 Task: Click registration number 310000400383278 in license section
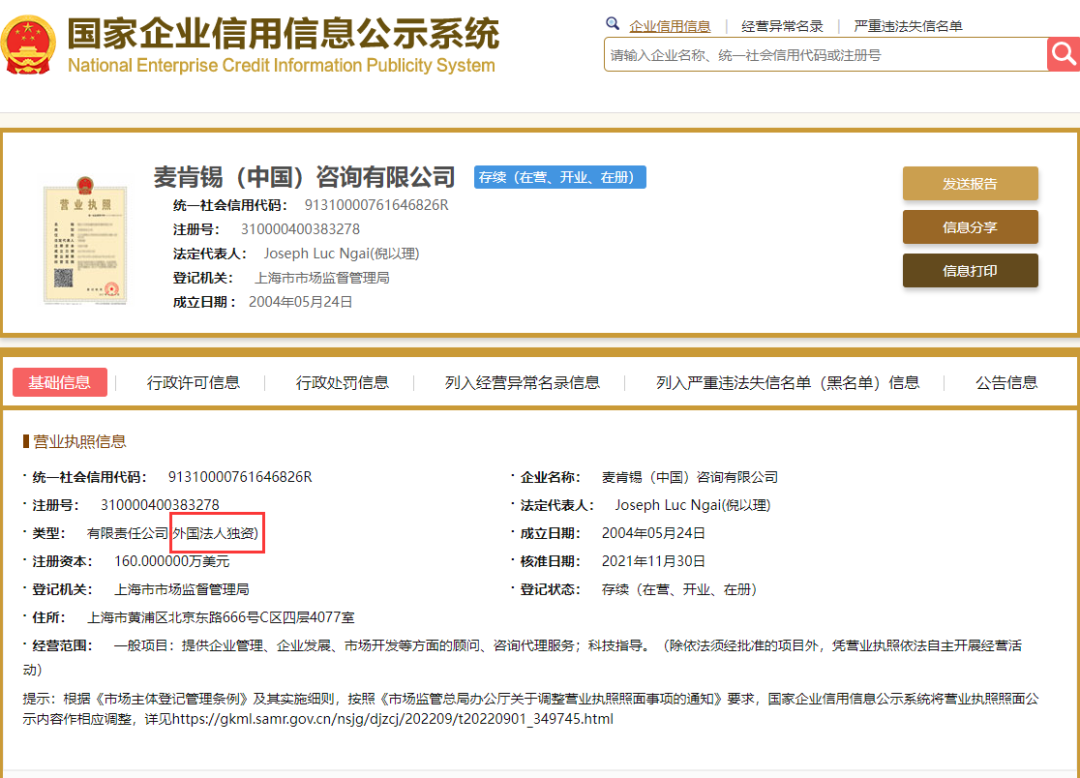160,505
